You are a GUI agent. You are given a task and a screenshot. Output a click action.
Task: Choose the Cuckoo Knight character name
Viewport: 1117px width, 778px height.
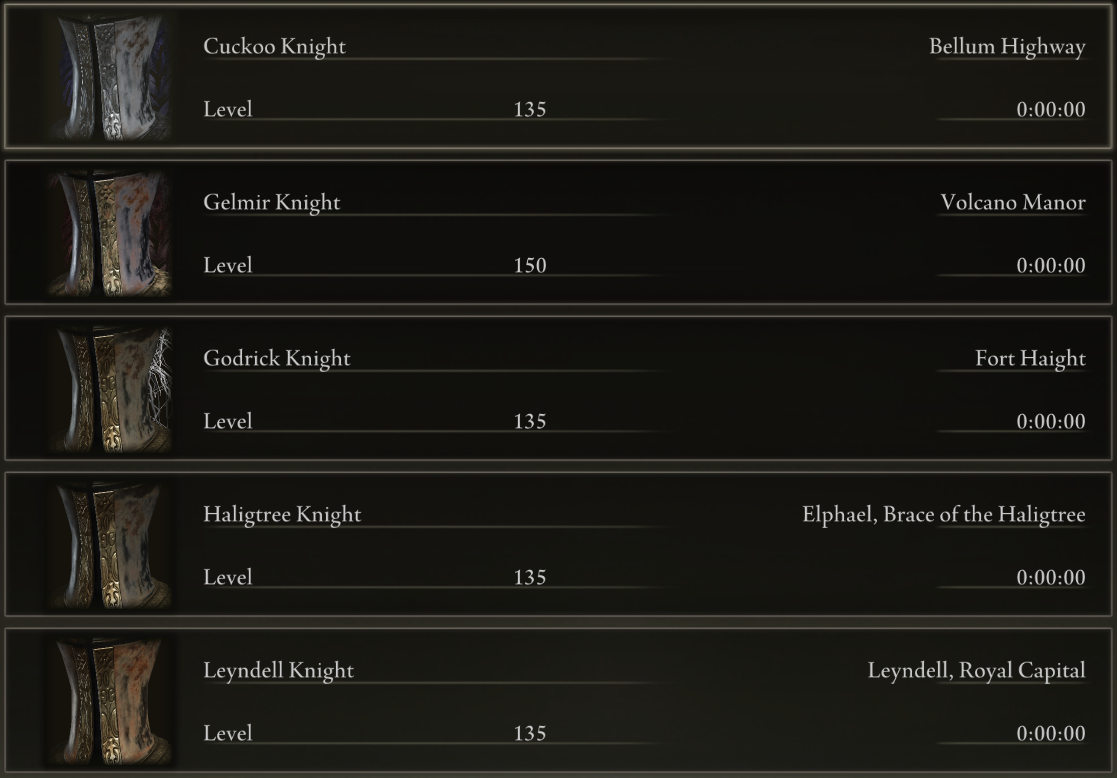tap(274, 46)
